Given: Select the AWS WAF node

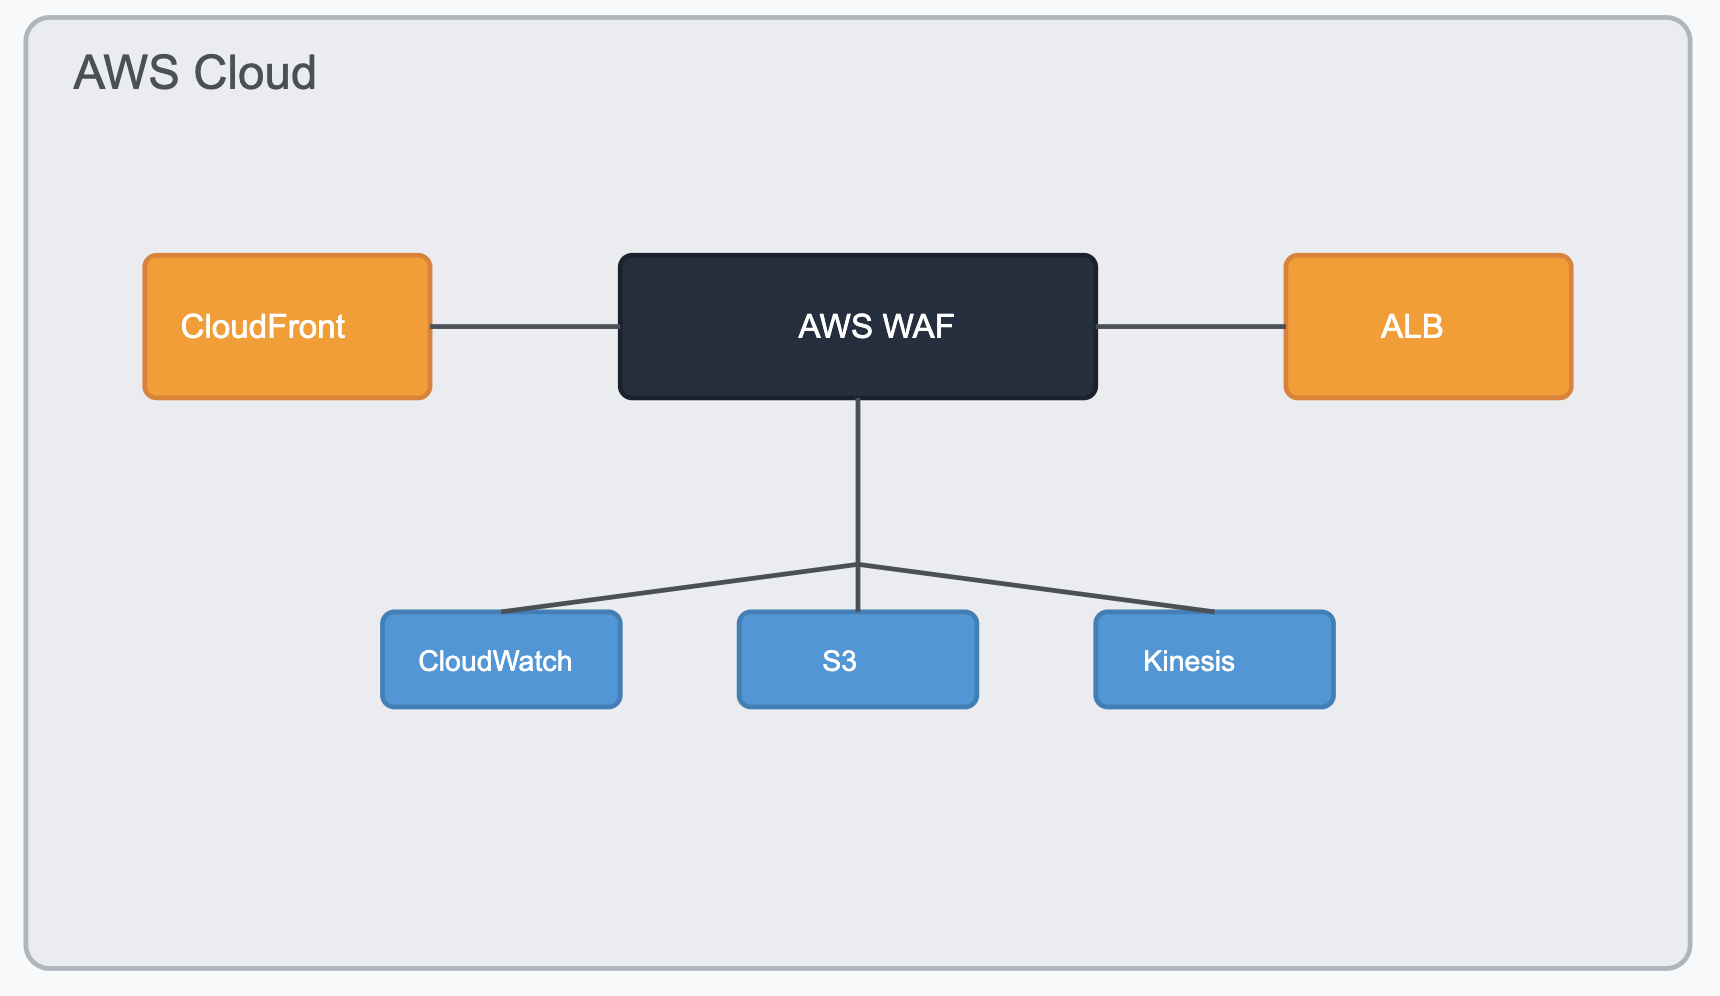Looking at the screenshot, I should click(858, 326).
